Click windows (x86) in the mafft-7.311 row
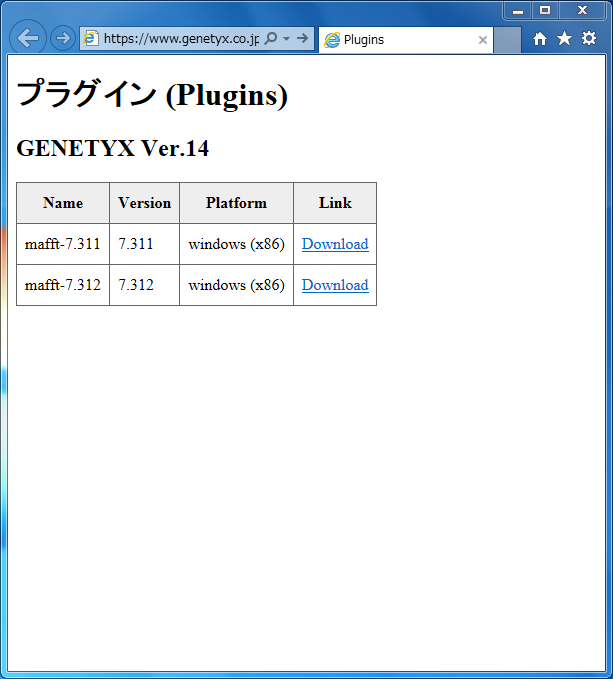Image resolution: width=613 pixels, height=679 pixels. [236, 244]
